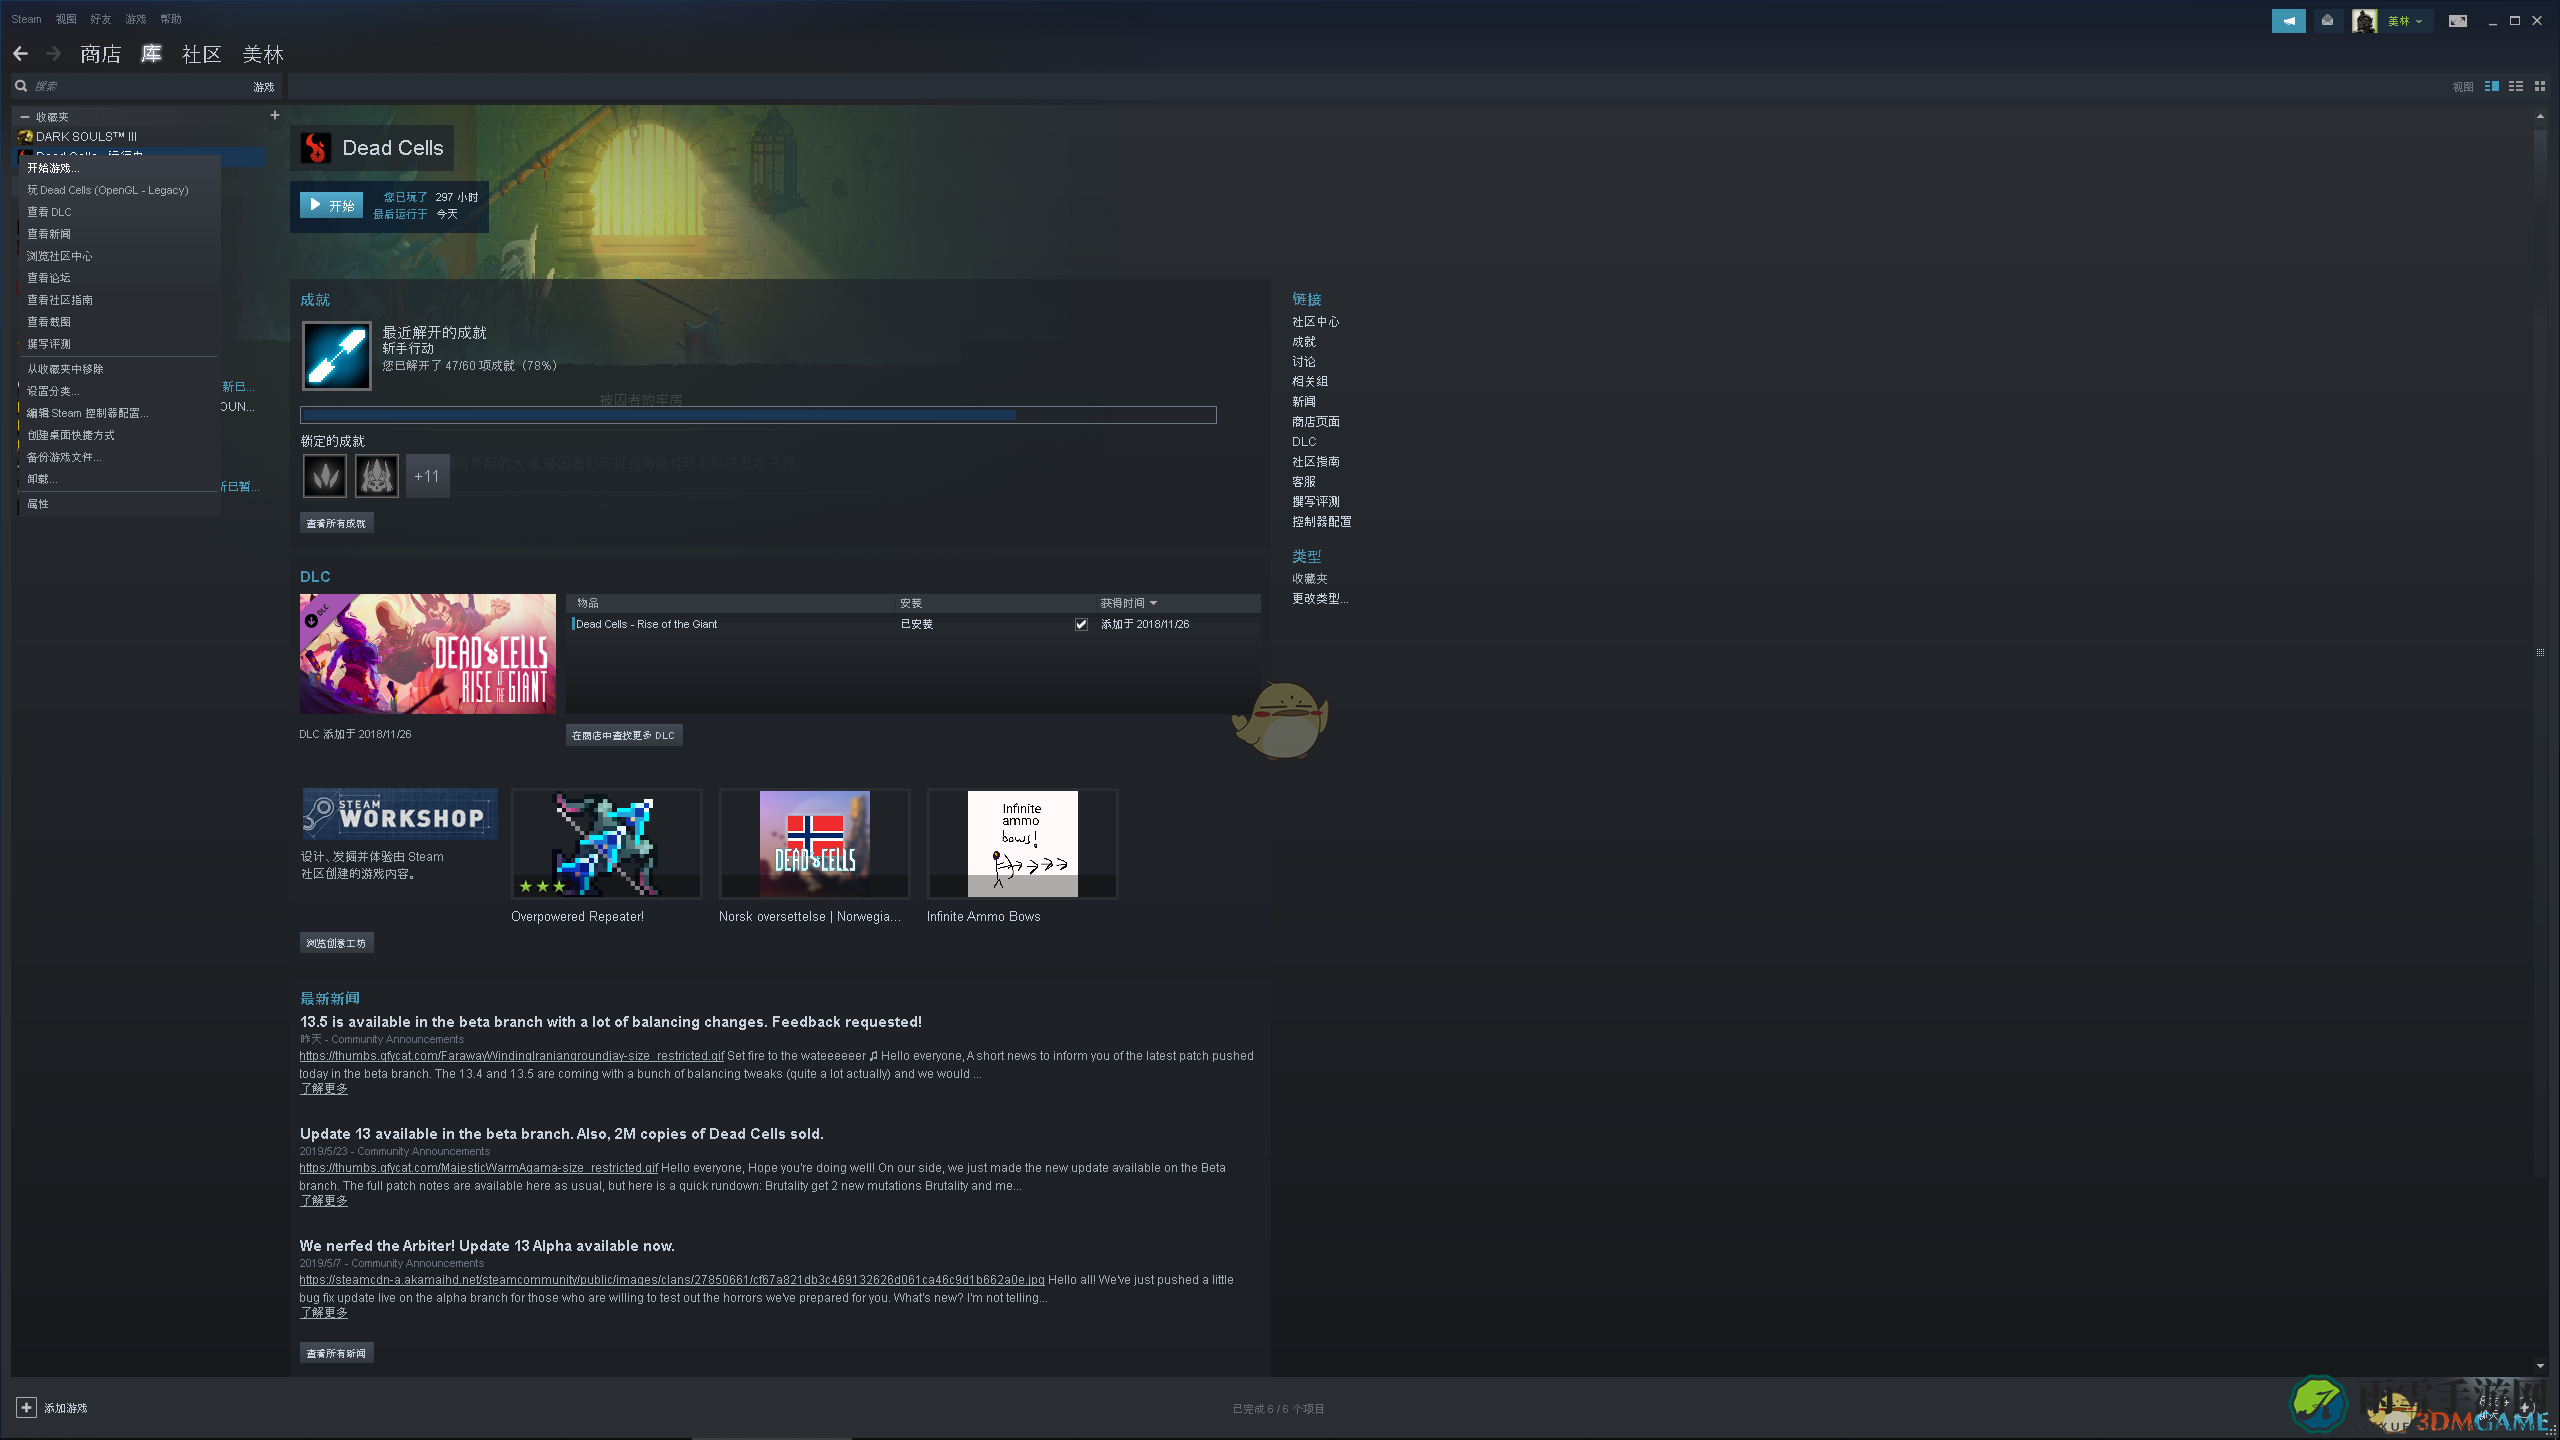Click the 安装 column header

(x=911, y=603)
